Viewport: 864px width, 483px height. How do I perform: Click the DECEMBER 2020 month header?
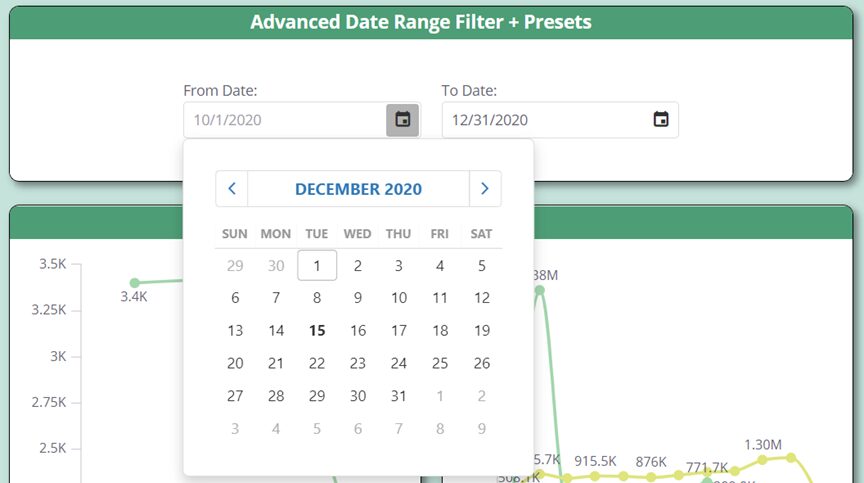pos(358,189)
